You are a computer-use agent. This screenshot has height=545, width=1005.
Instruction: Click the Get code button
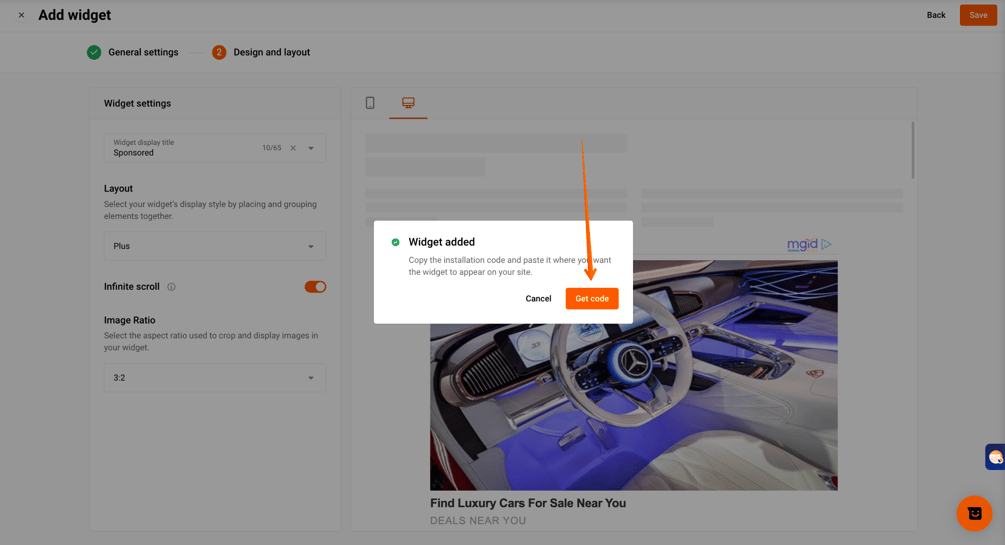592,299
